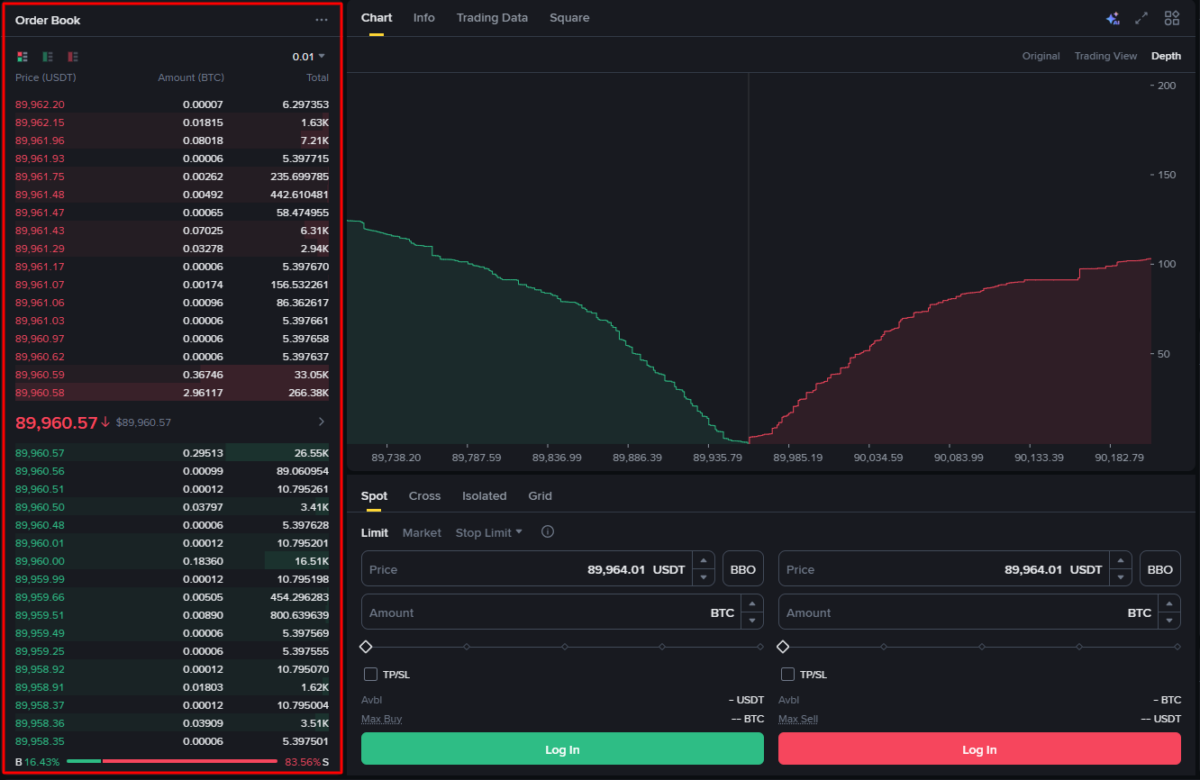
Task: Show only sell orders in the order book
Action: pyautogui.click(x=72, y=57)
